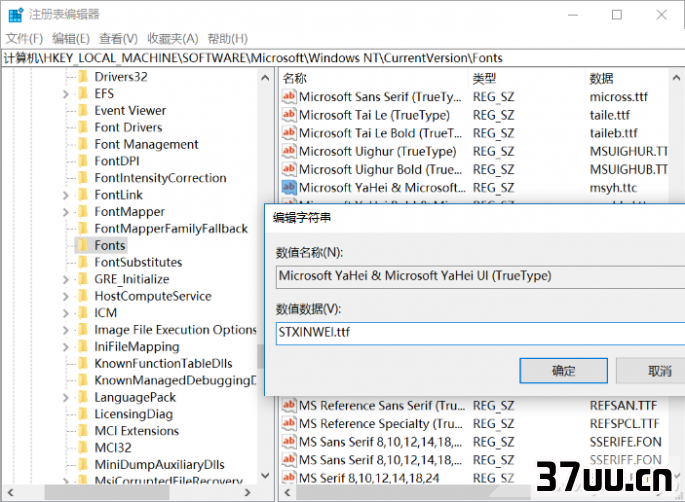
Task: Expand Image File Execution Options node
Action: pyautogui.click(x=66, y=330)
